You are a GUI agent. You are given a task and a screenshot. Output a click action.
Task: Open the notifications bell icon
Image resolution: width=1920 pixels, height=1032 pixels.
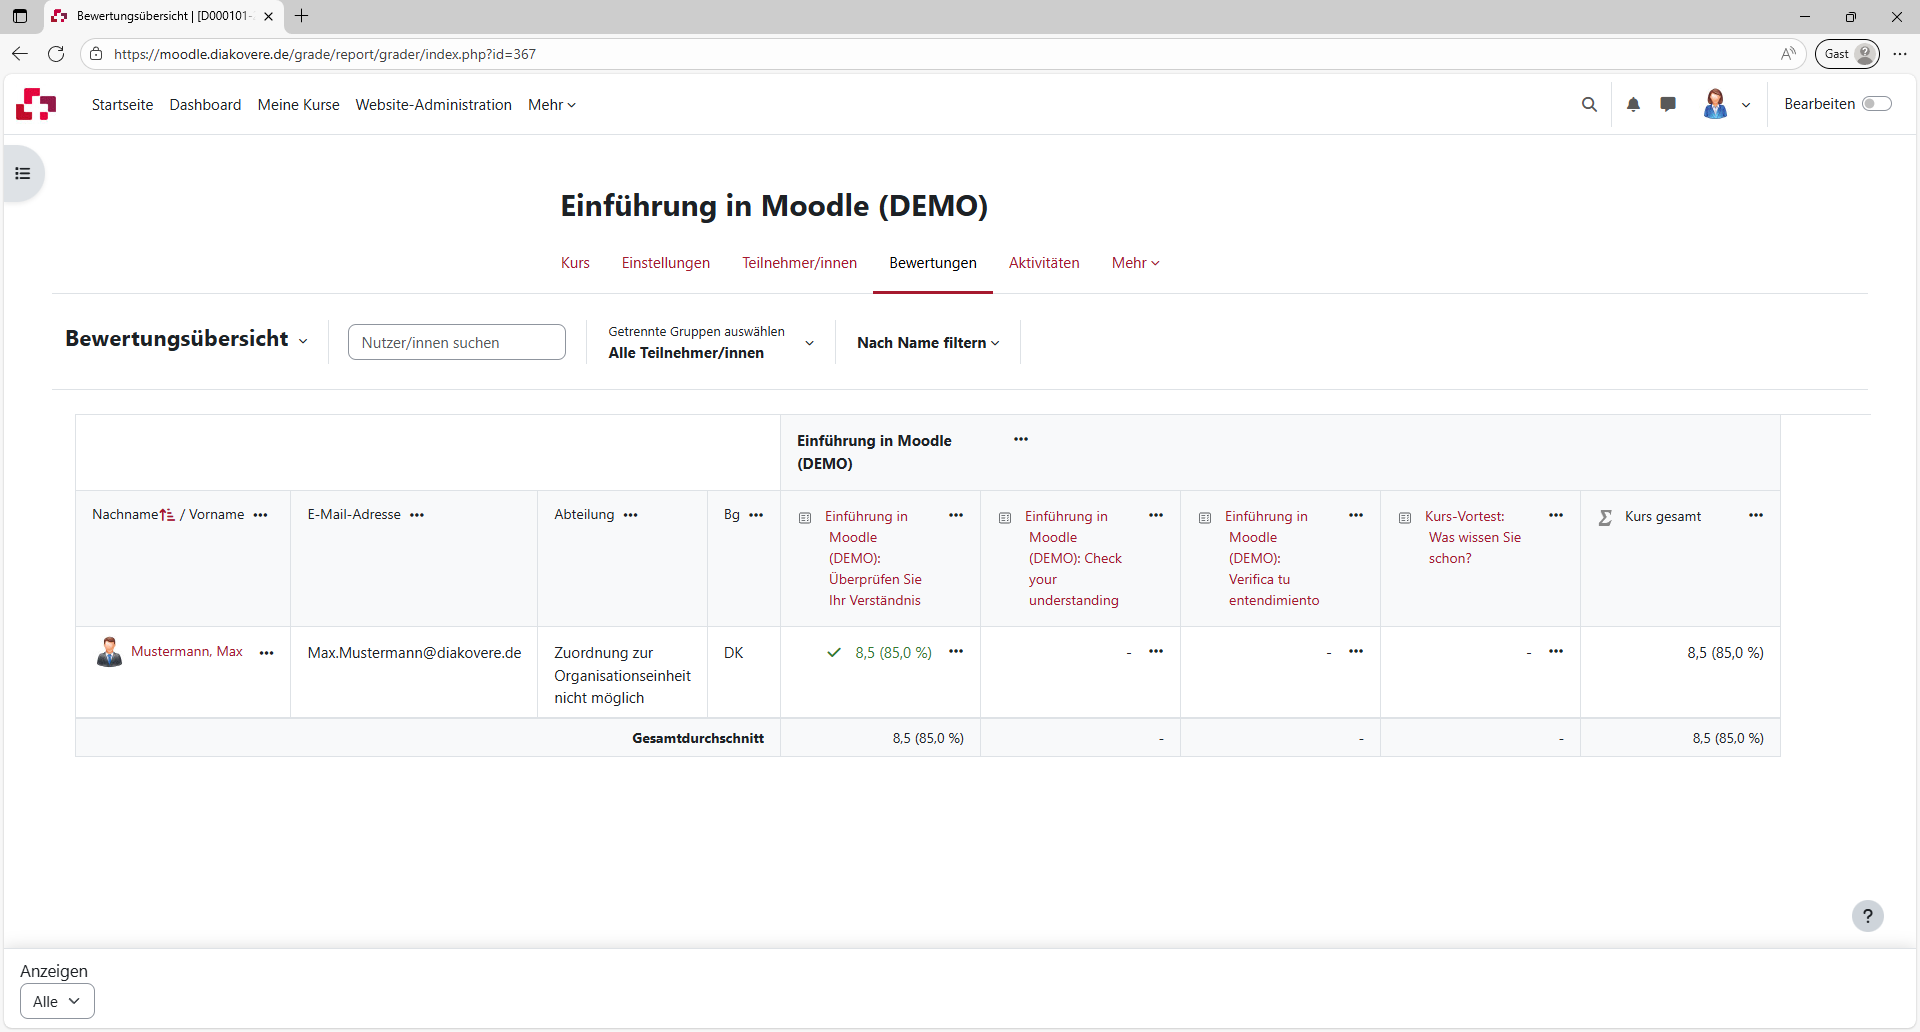(1633, 105)
